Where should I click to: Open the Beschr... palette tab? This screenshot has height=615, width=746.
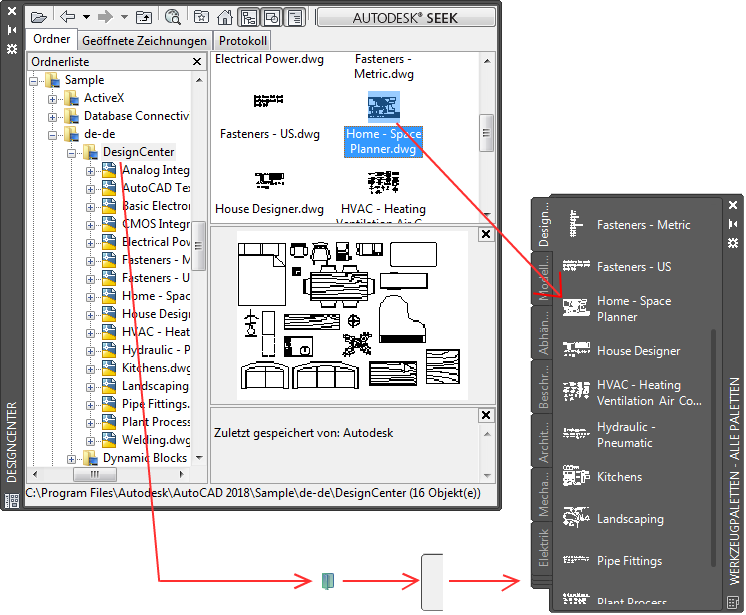(543, 386)
